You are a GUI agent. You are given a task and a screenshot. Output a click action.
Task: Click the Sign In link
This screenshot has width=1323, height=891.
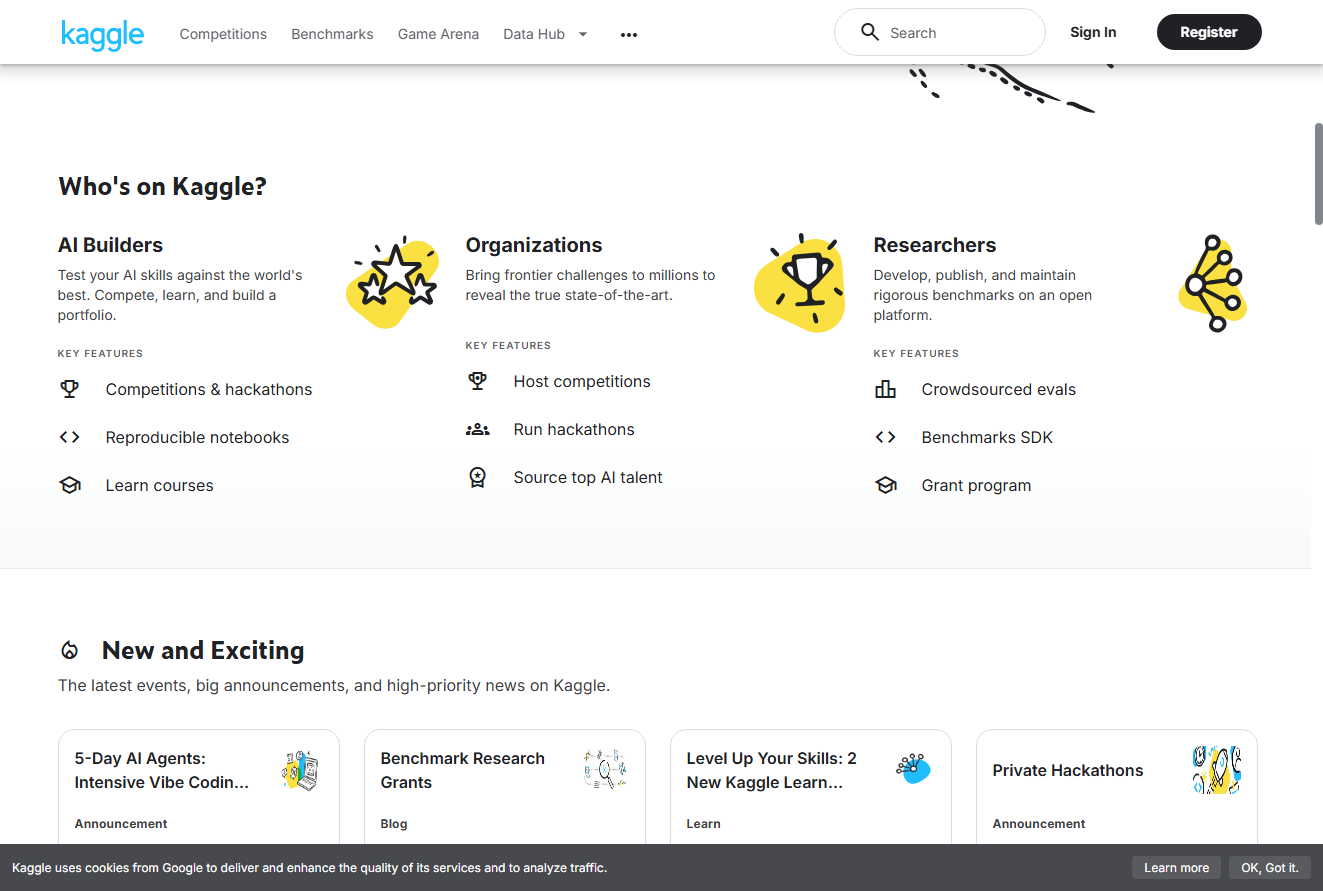[1093, 32]
